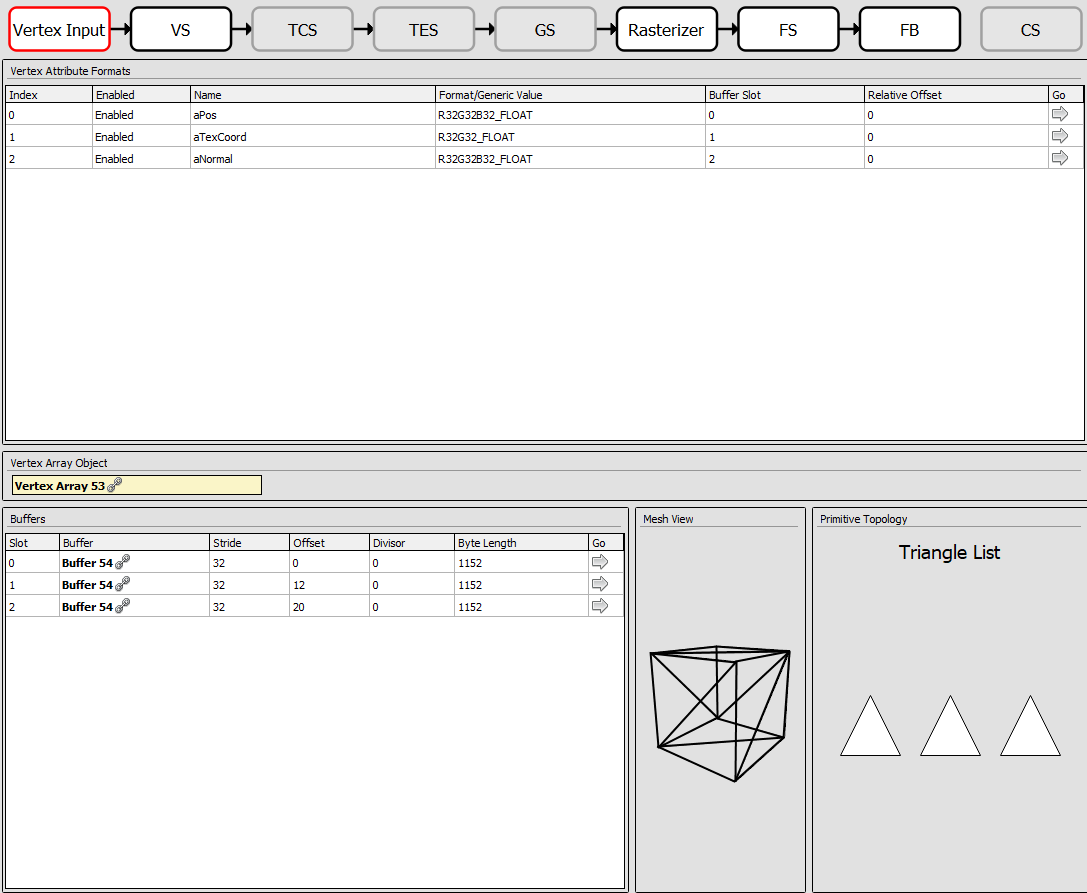1087x893 pixels.
Task: Switch to the FS pipeline stage
Action: pyautogui.click(x=788, y=30)
